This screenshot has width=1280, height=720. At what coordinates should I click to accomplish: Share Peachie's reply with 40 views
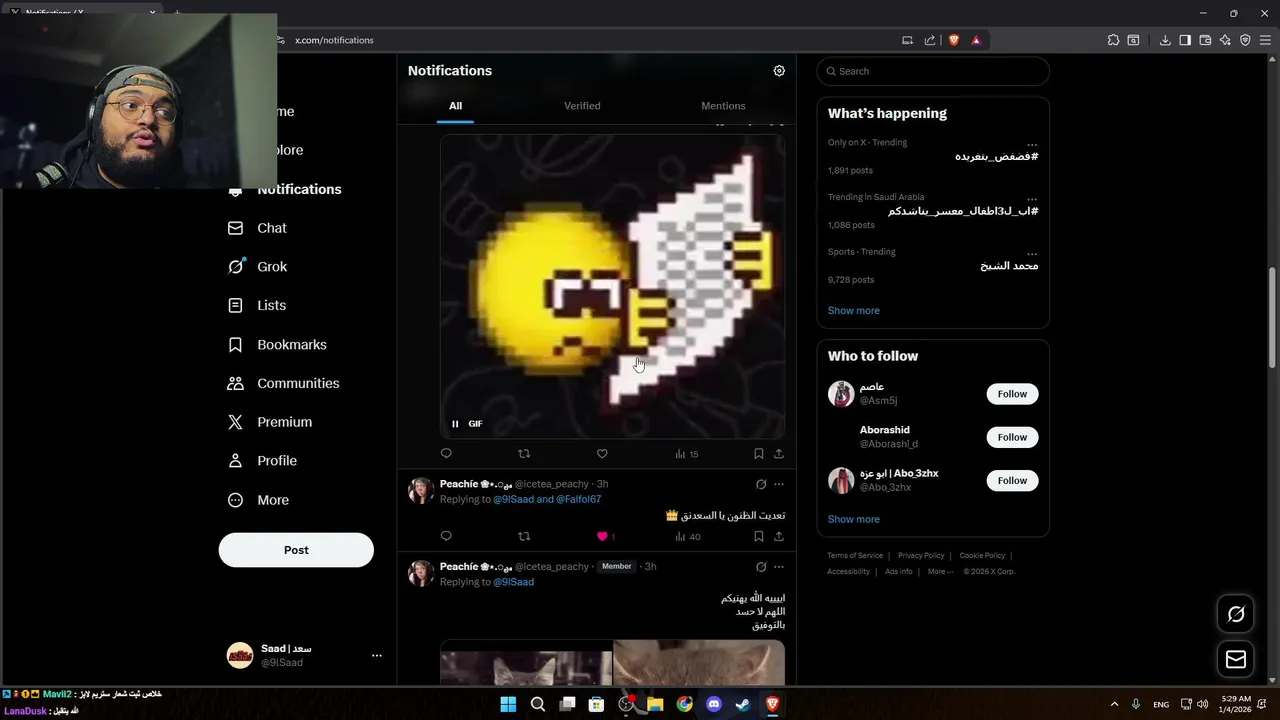tap(779, 537)
